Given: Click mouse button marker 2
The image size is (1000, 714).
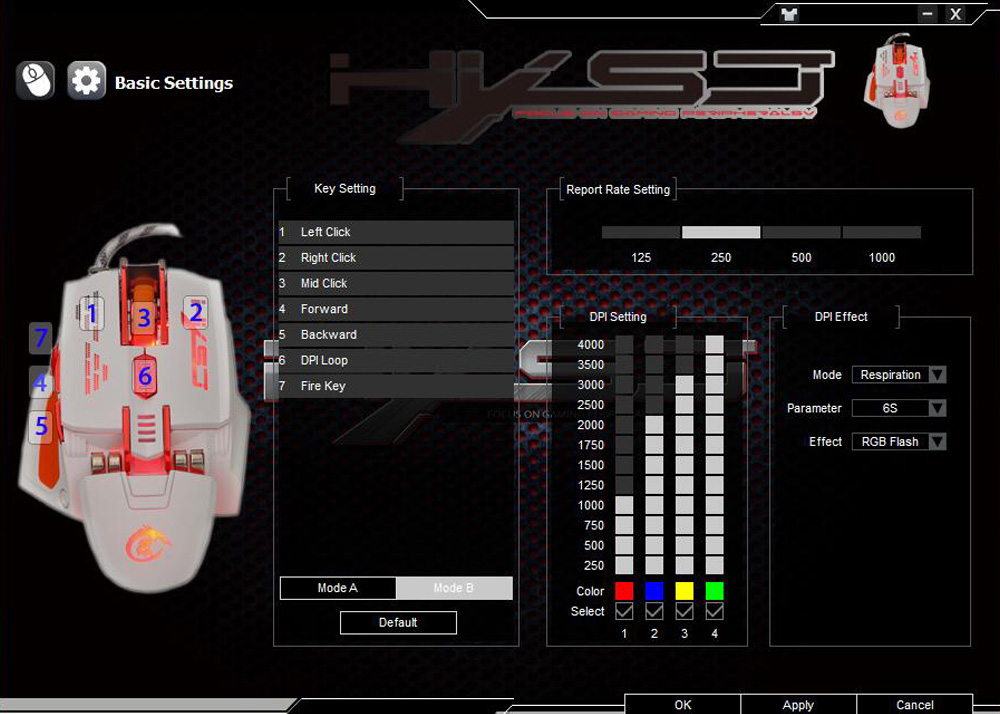Looking at the screenshot, I should (x=196, y=312).
